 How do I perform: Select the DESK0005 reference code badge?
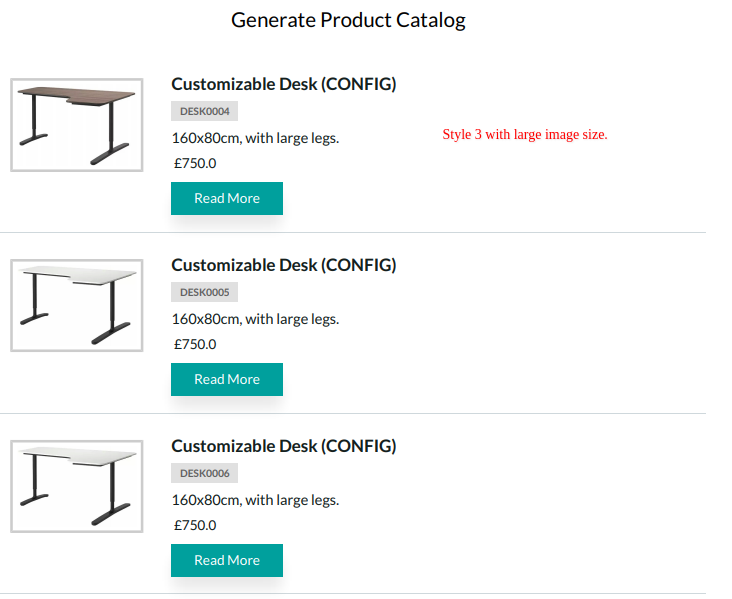(x=204, y=292)
